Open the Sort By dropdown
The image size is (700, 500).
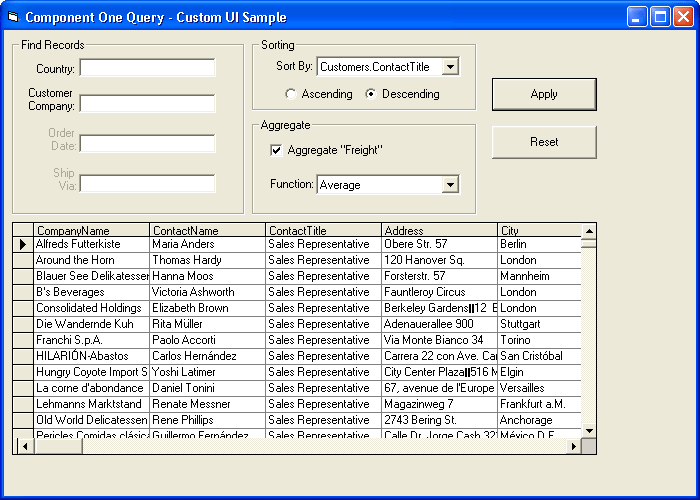(449, 67)
